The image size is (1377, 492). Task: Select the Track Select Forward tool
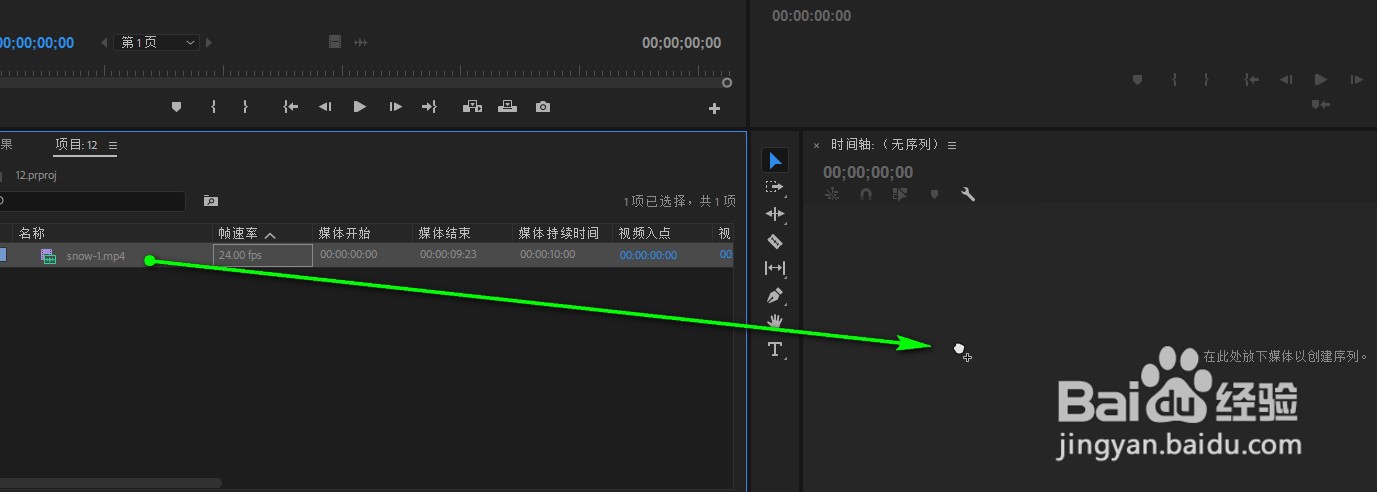click(x=775, y=187)
